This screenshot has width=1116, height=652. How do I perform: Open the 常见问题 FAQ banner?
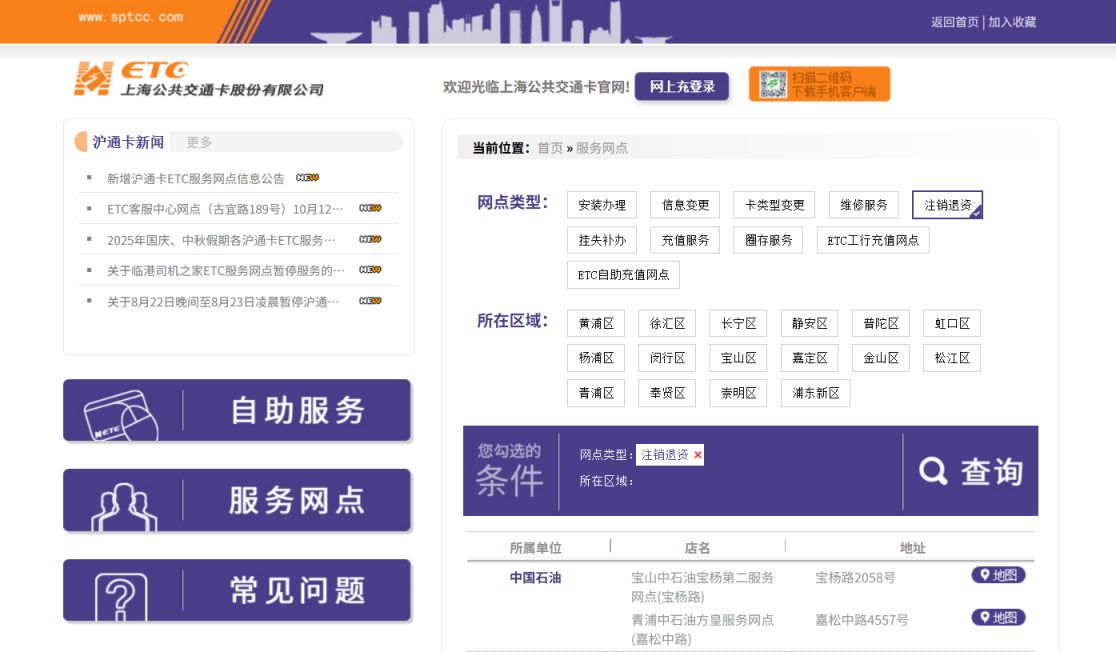237,590
